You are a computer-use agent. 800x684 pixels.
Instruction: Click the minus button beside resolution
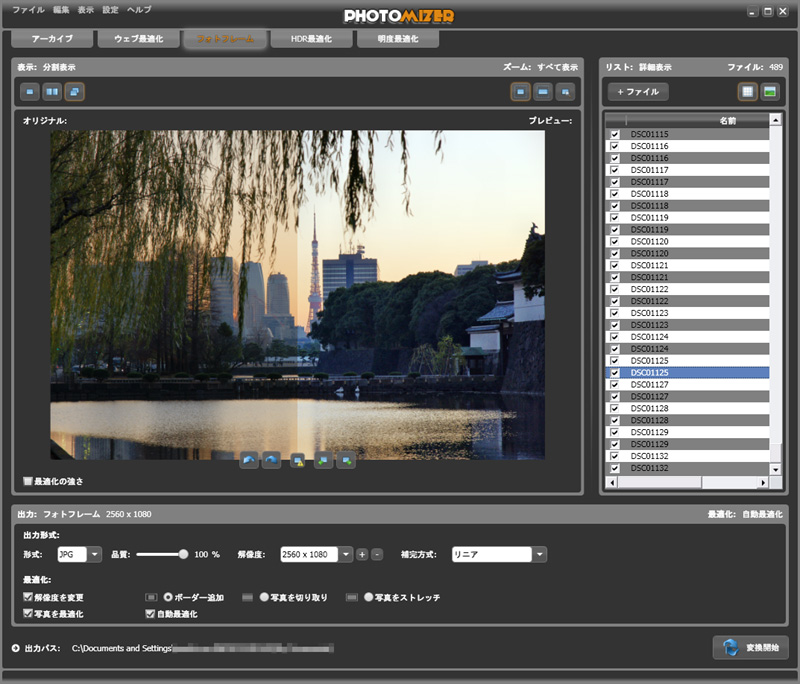(x=377, y=554)
